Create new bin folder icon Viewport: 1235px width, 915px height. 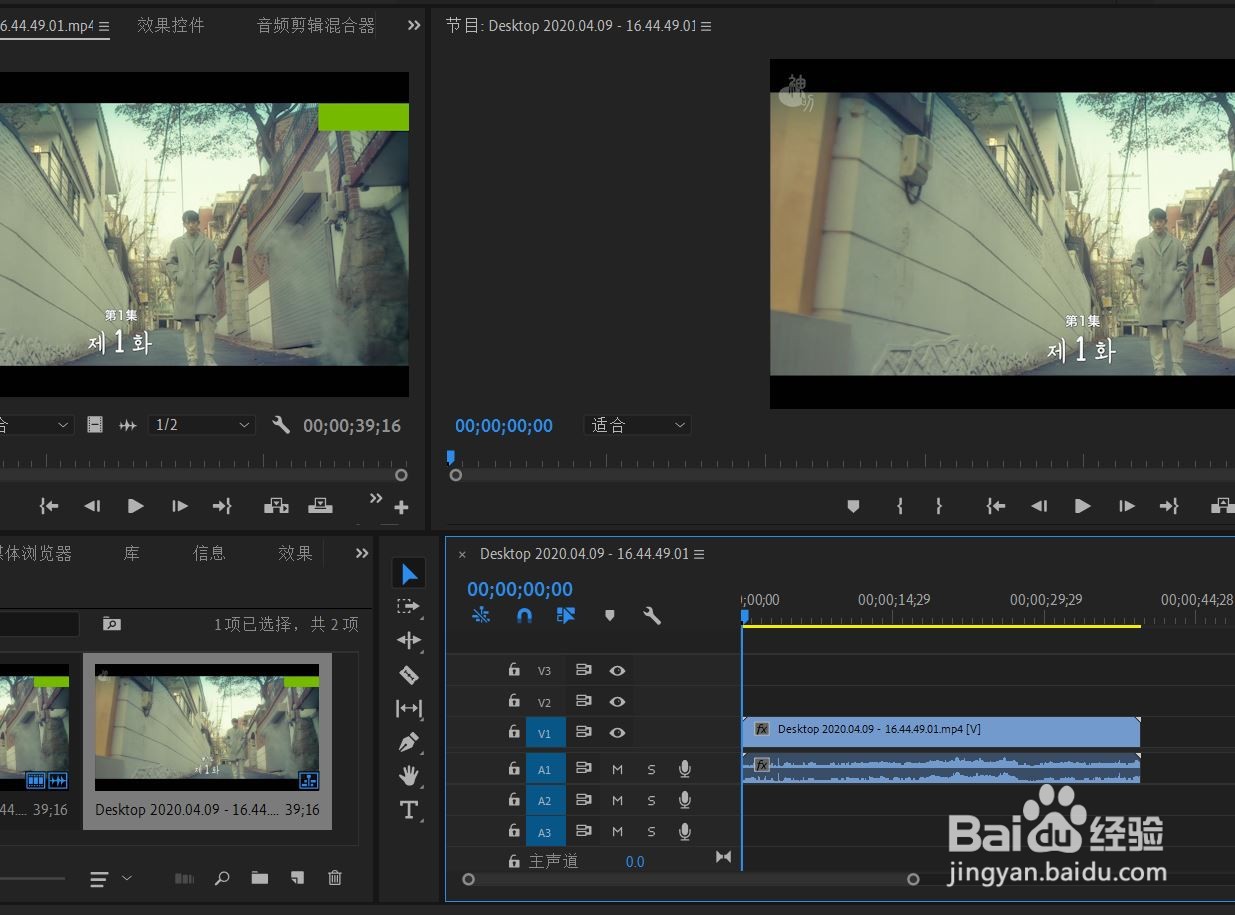260,878
